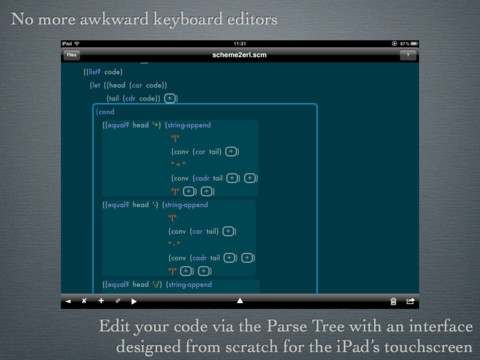
Task: Open the help question-mark button
Action: pyautogui.click(x=408, y=55)
